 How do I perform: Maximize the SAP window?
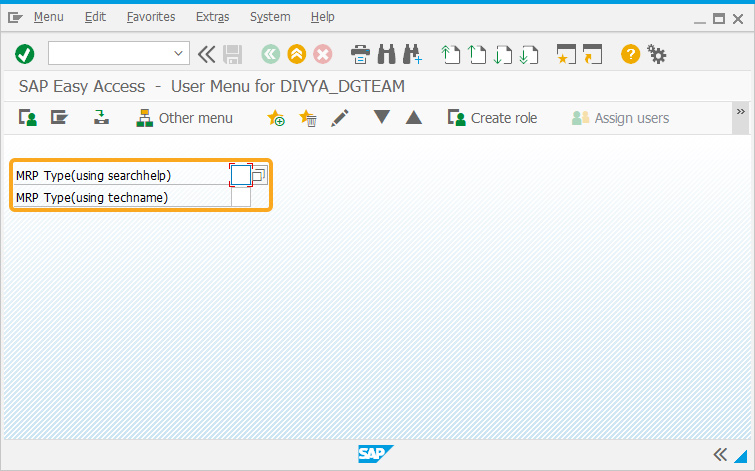[719, 19]
